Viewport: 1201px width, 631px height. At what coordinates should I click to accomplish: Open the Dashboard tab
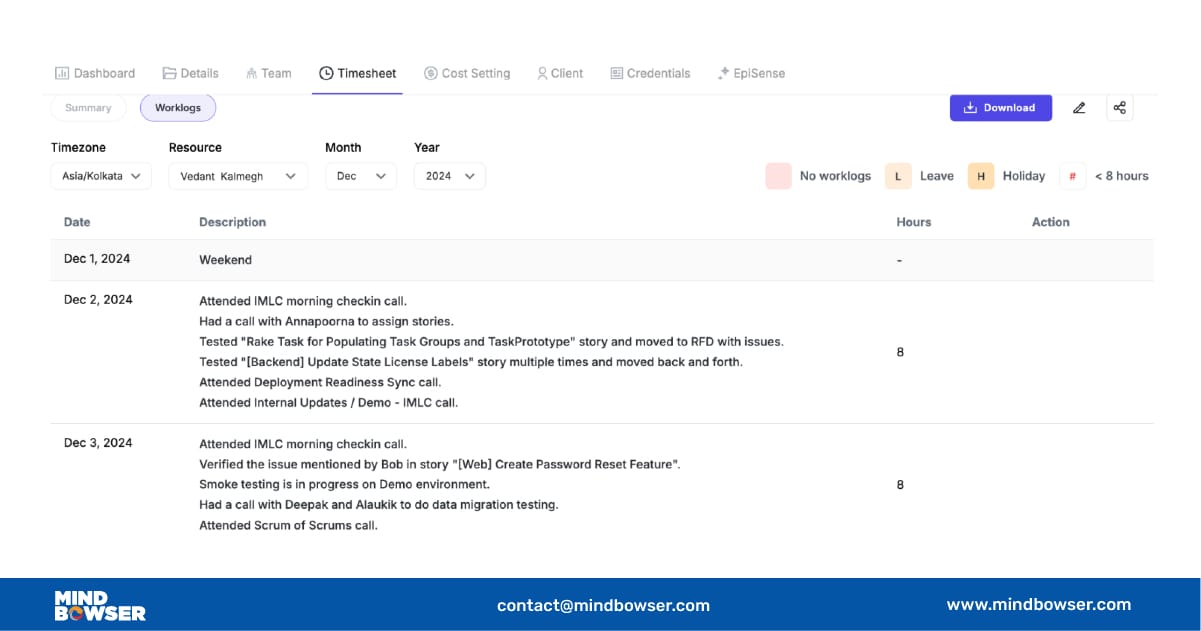pos(95,73)
